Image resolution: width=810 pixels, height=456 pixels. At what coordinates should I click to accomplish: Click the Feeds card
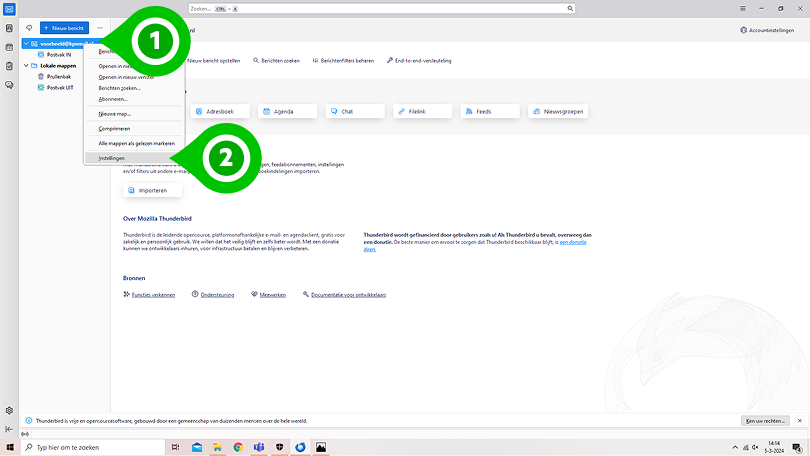click(x=490, y=112)
